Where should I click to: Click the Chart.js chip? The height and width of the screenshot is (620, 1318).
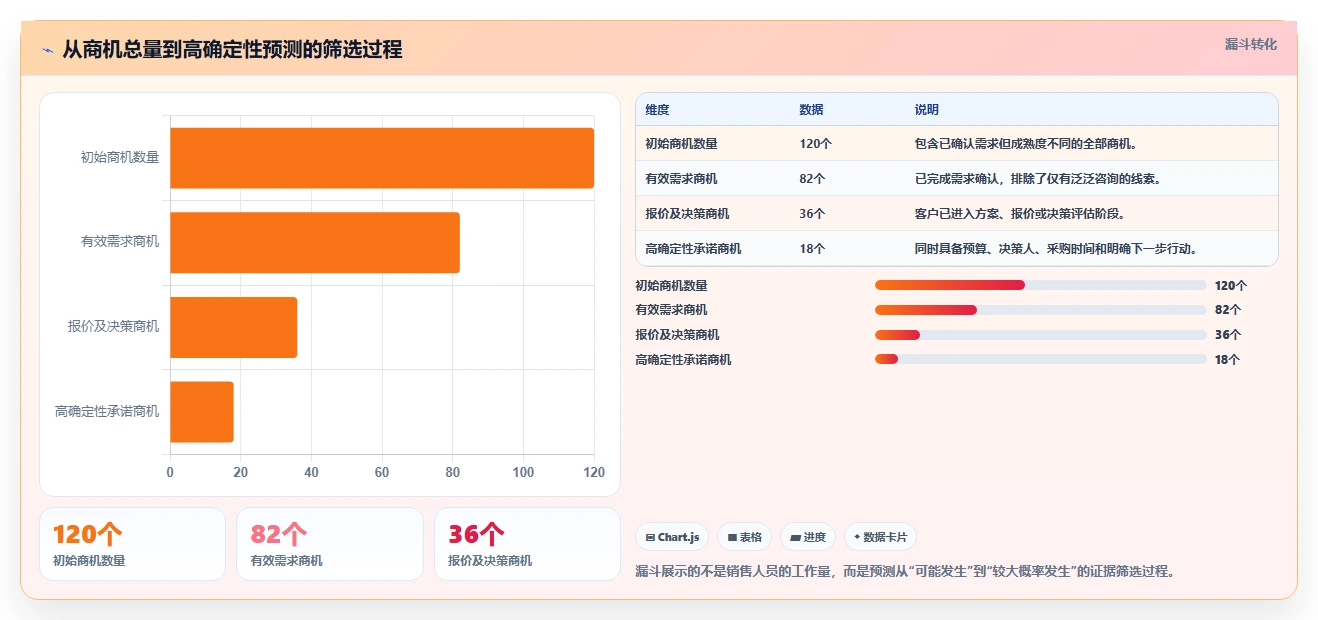tap(671, 537)
